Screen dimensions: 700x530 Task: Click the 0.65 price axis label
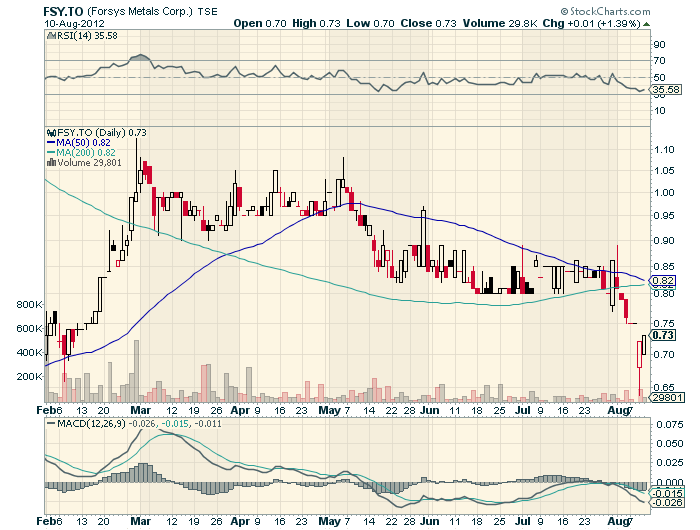[x=664, y=388]
